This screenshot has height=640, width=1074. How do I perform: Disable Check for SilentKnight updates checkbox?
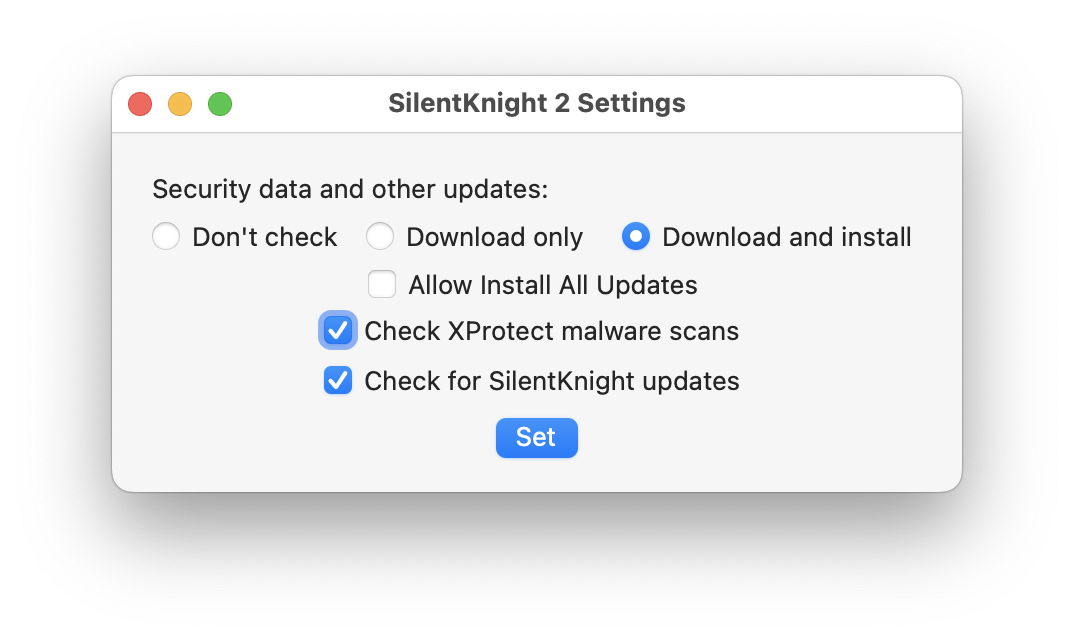click(338, 381)
